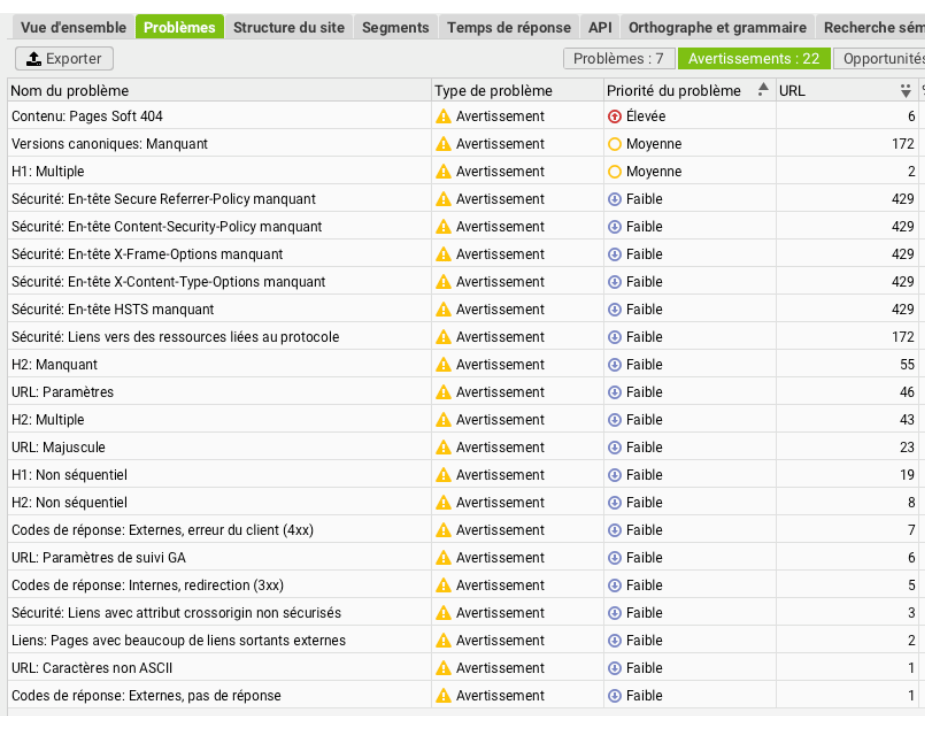This screenshot has width=925, height=729.
Task: Select Codes de réponse: Internes, redirection (3xx)
Action: pos(147,585)
